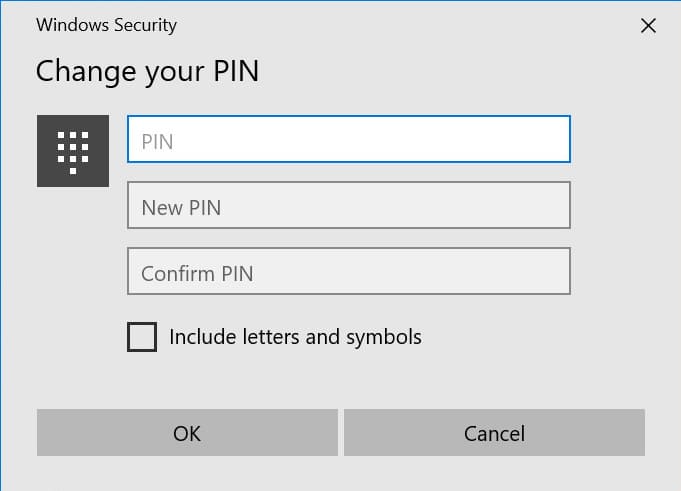Click the "Windows Security" title text
Image resolution: width=681 pixels, height=491 pixels.
[x=106, y=25]
